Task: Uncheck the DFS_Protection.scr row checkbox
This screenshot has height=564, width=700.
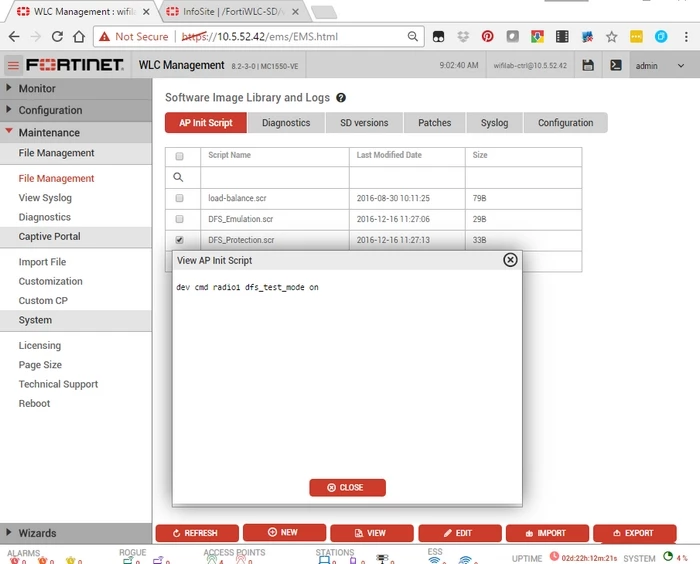Action: coord(179,240)
